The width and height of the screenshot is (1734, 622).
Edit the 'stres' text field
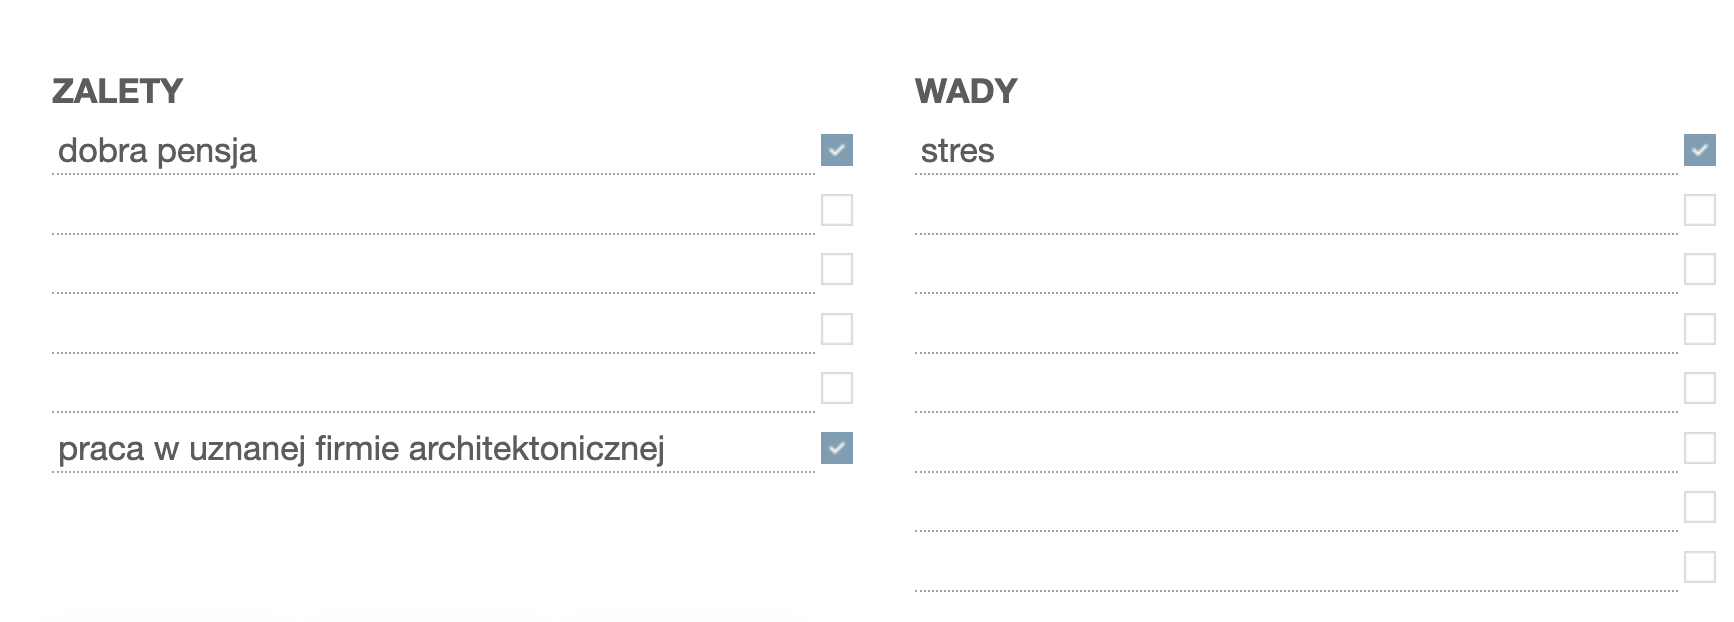coord(1296,151)
